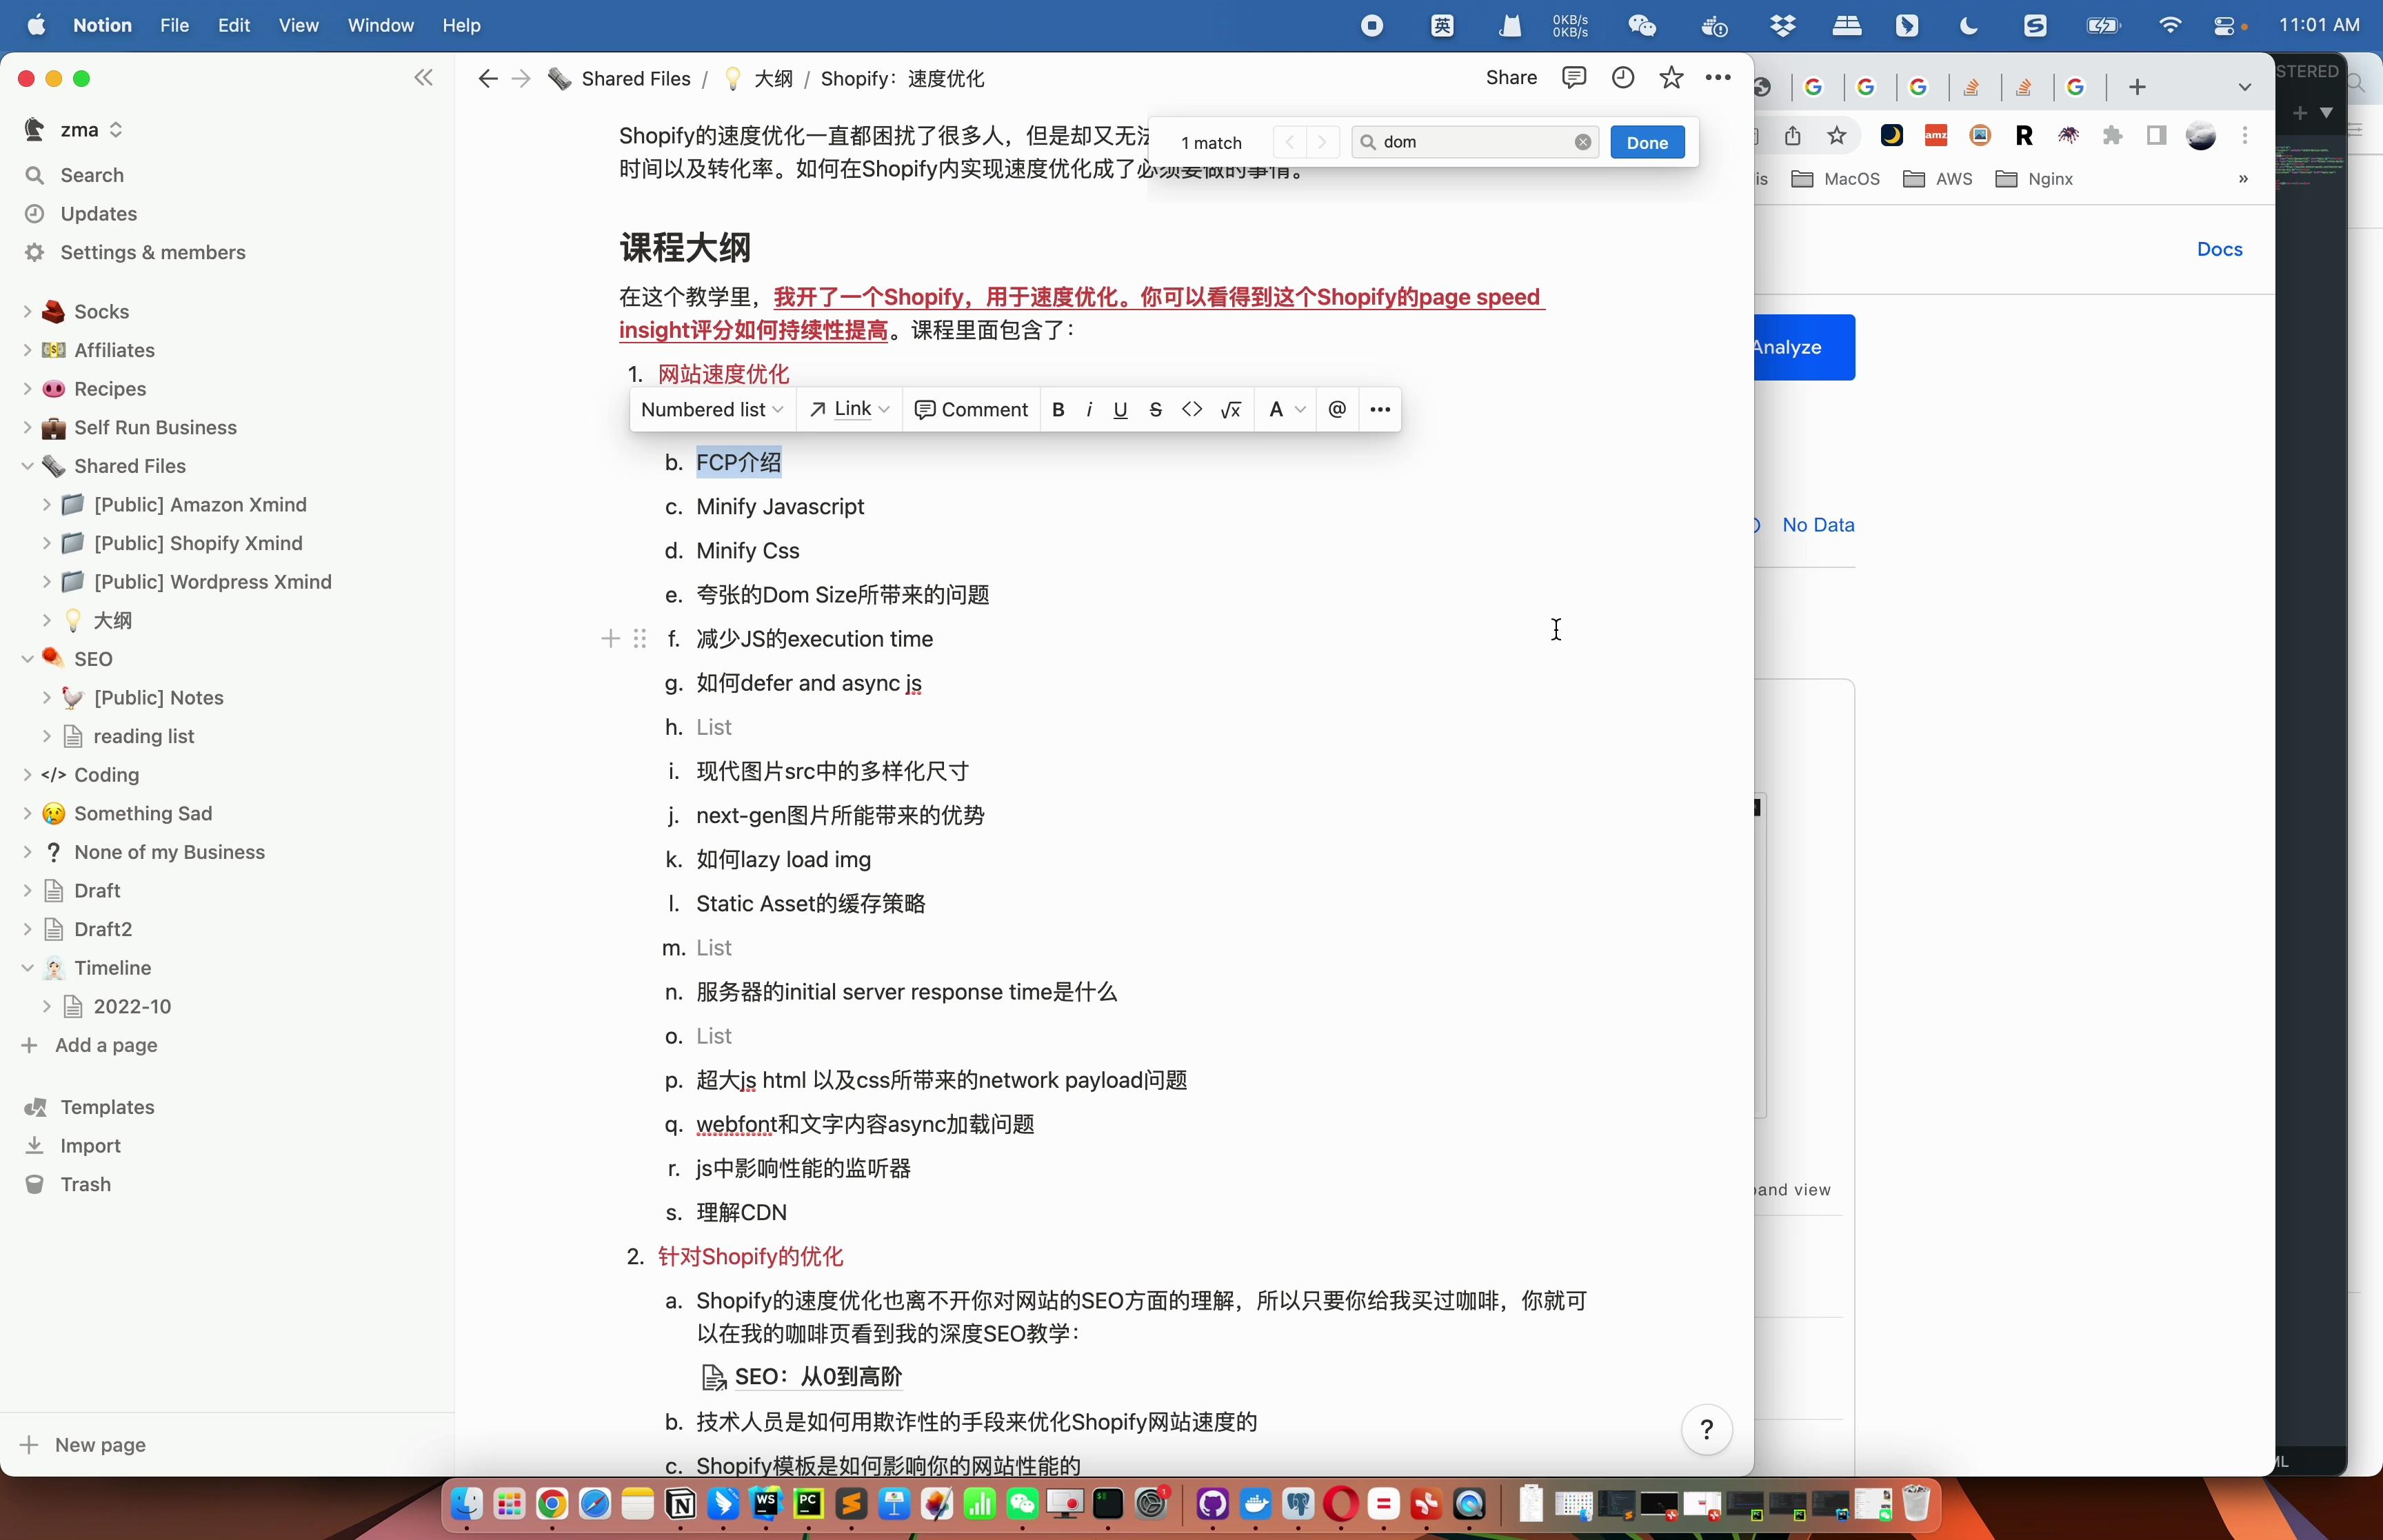The height and width of the screenshot is (1540, 2383).
Task: Click the find-in-page search field
Action: 1474,142
